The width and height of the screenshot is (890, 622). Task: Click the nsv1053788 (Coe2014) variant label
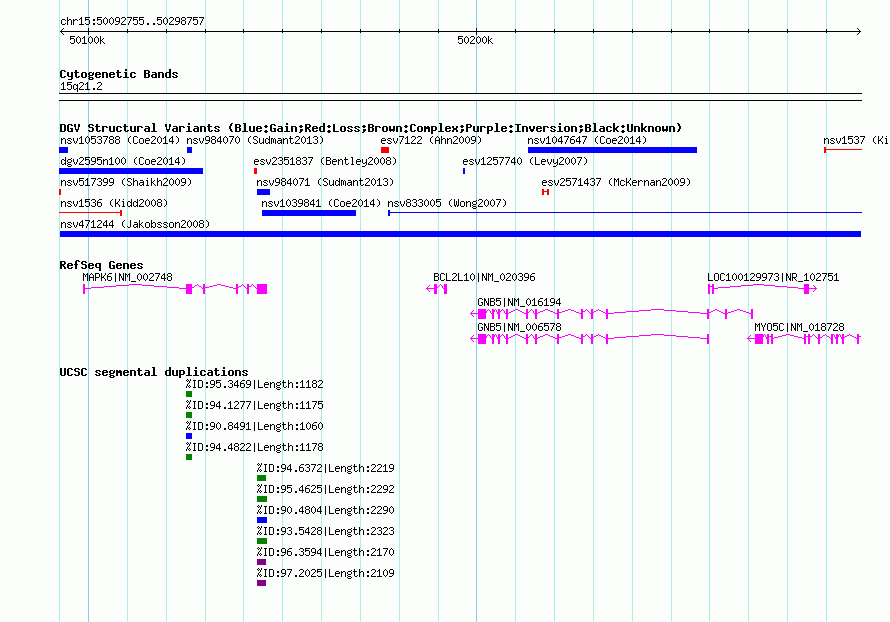click(x=120, y=140)
